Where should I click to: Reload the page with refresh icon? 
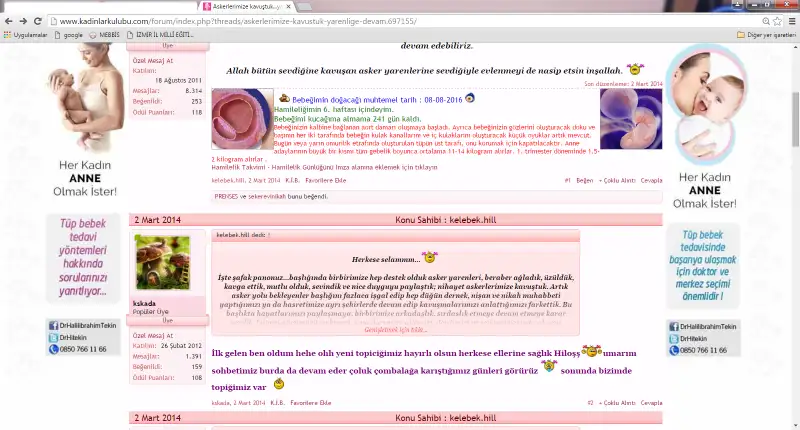pos(38,20)
